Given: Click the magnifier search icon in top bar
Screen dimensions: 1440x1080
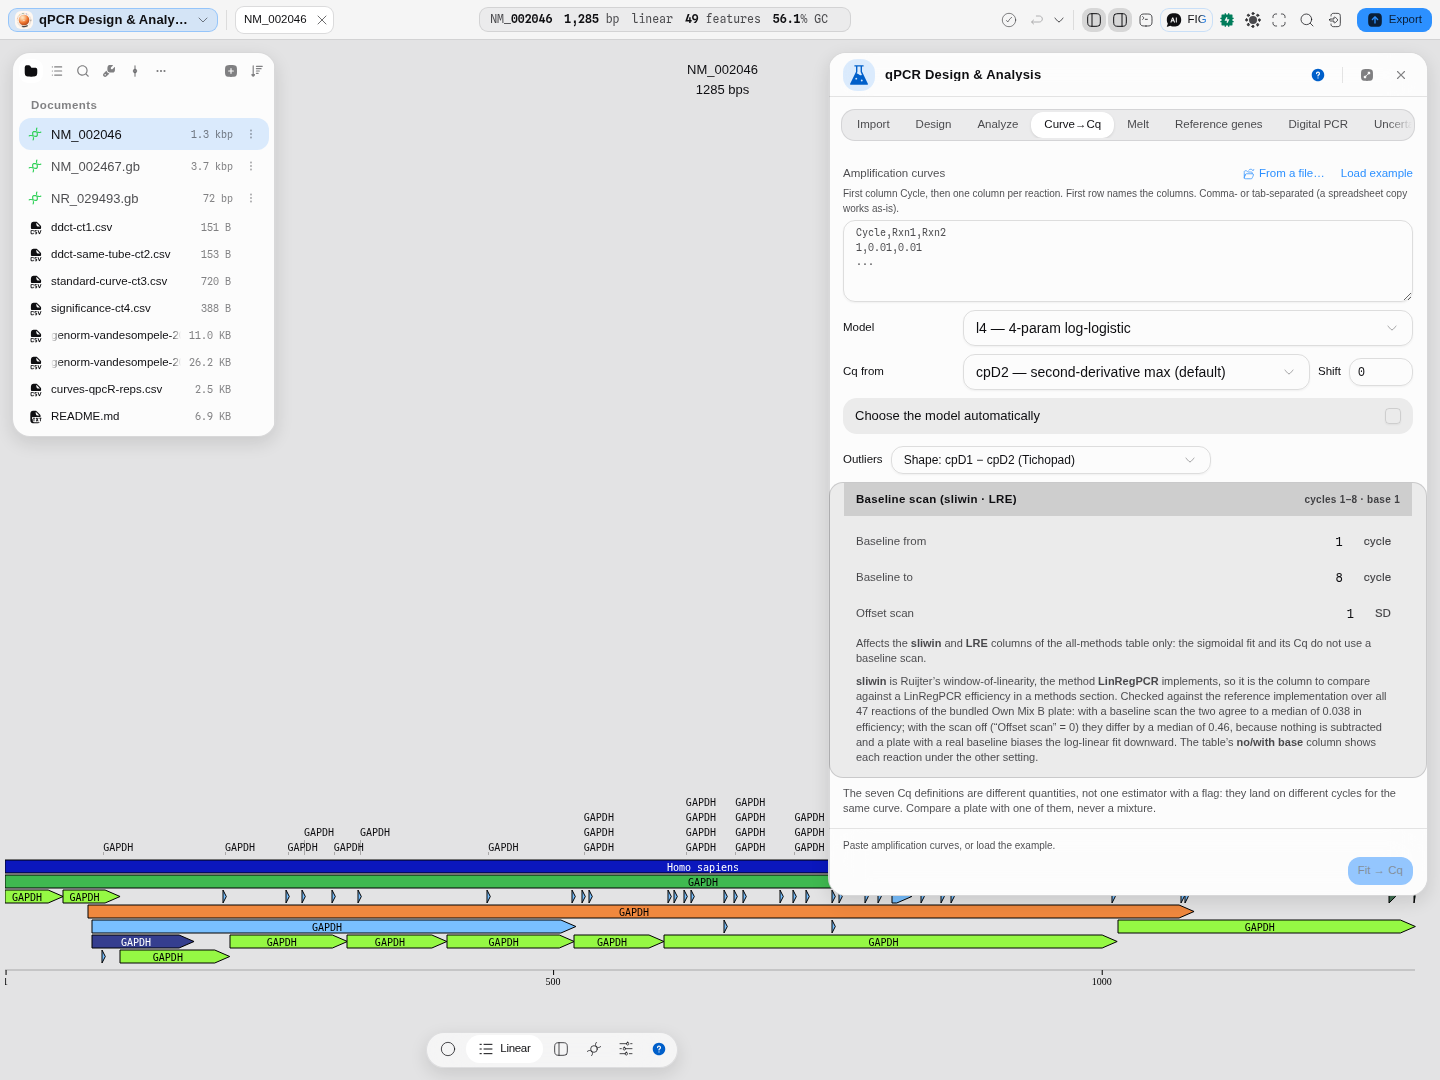Looking at the screenshot, I should [1307, 20].
